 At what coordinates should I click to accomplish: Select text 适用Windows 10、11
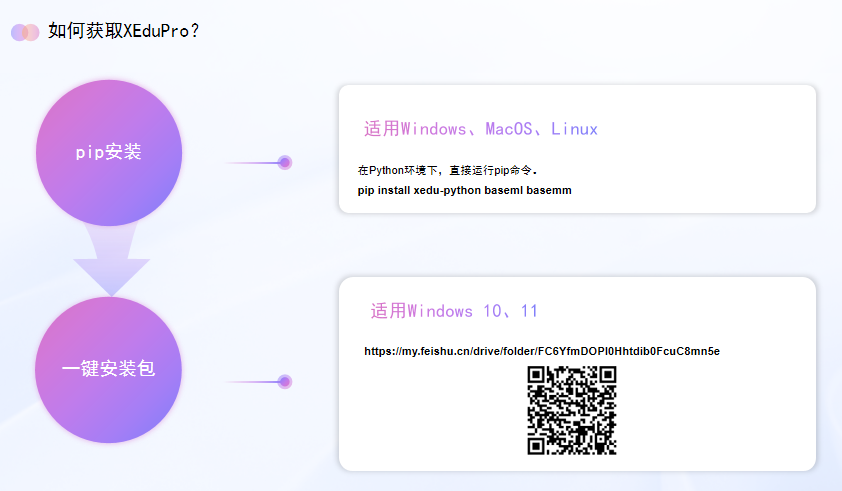point(454,311)
